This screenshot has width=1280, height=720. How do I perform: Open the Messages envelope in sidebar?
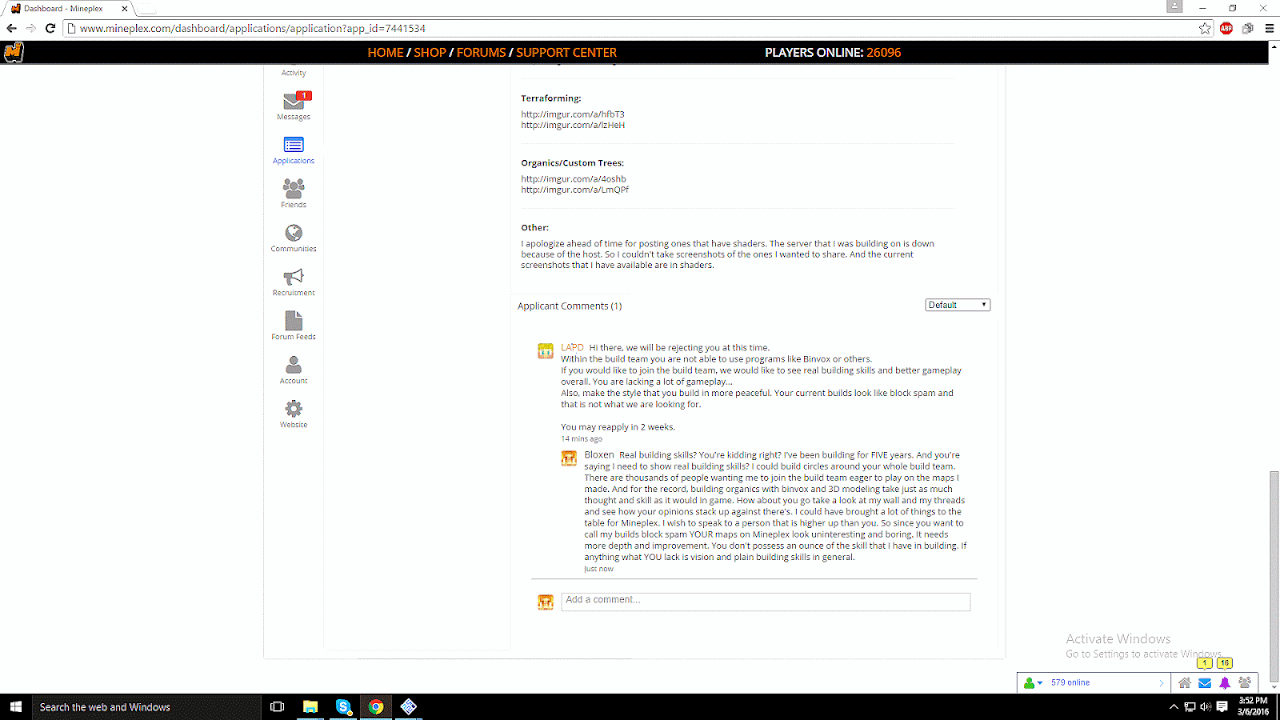pyautogui.click(x=294, y=102)
